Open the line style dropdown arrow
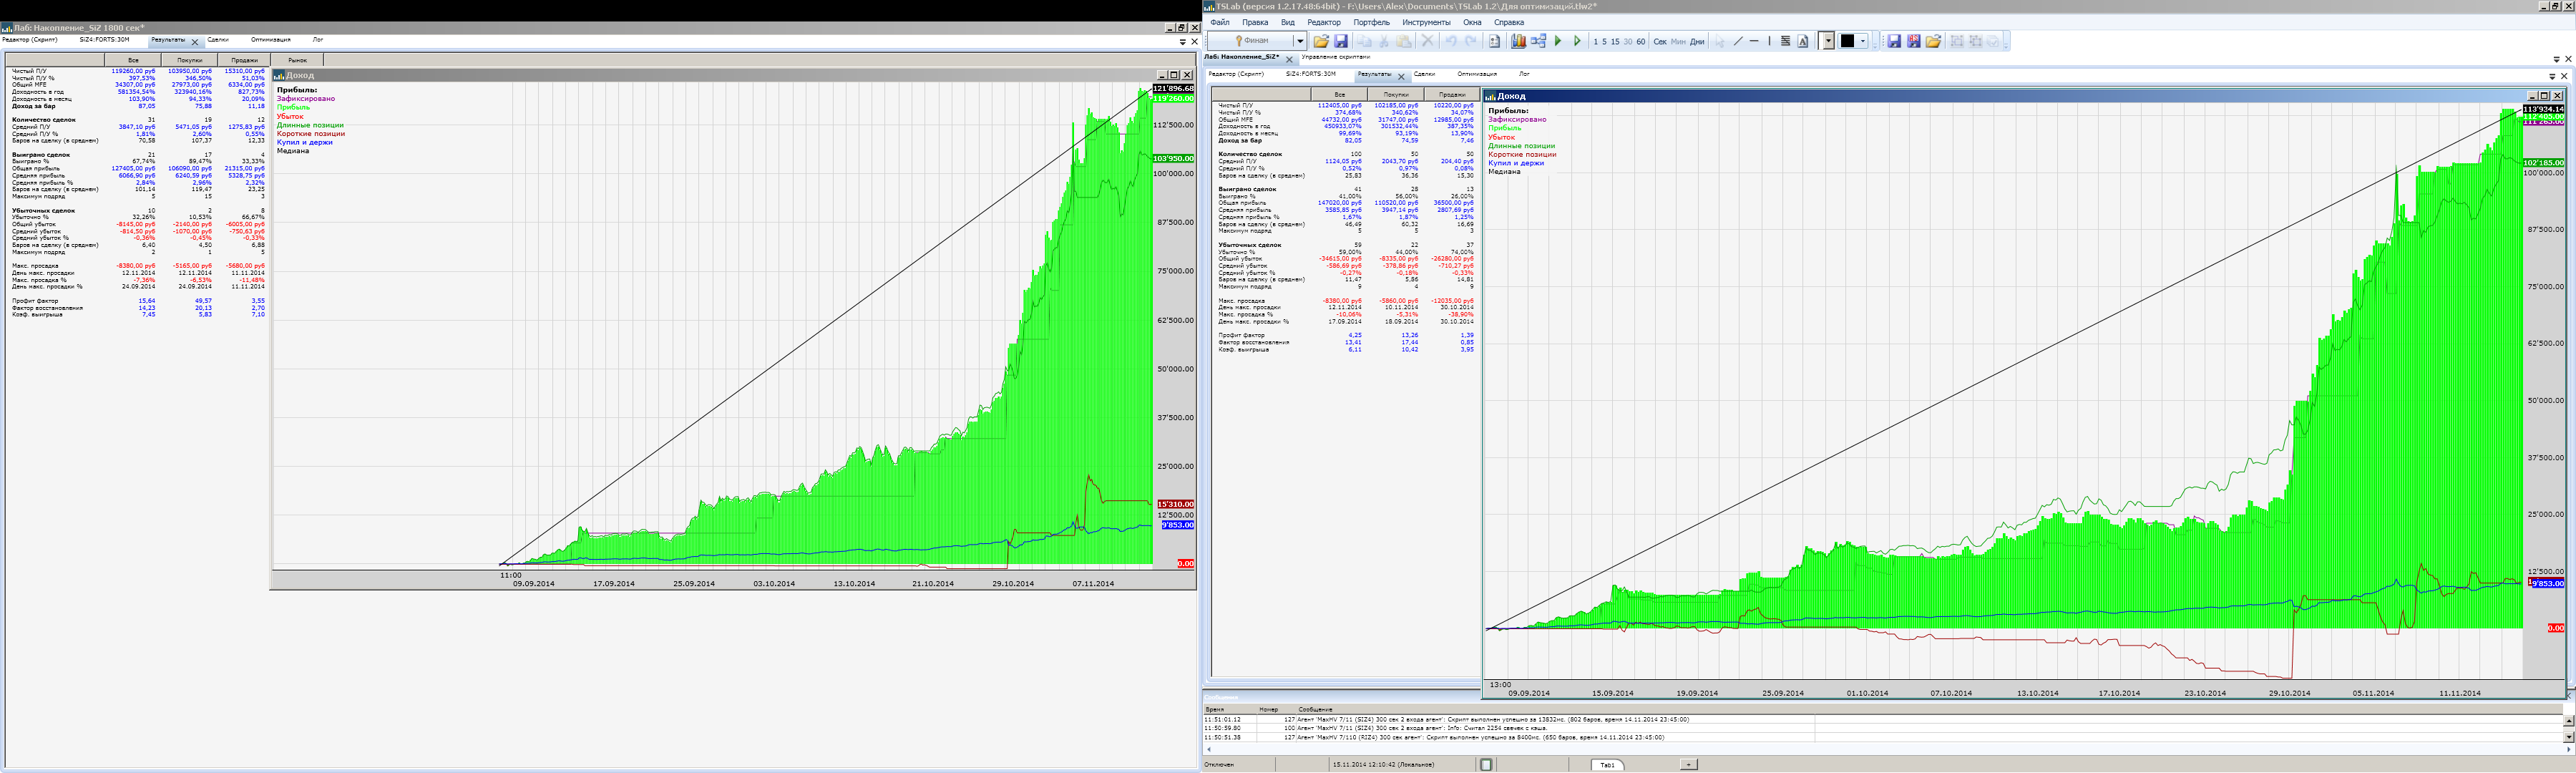 click(1828, 41)
